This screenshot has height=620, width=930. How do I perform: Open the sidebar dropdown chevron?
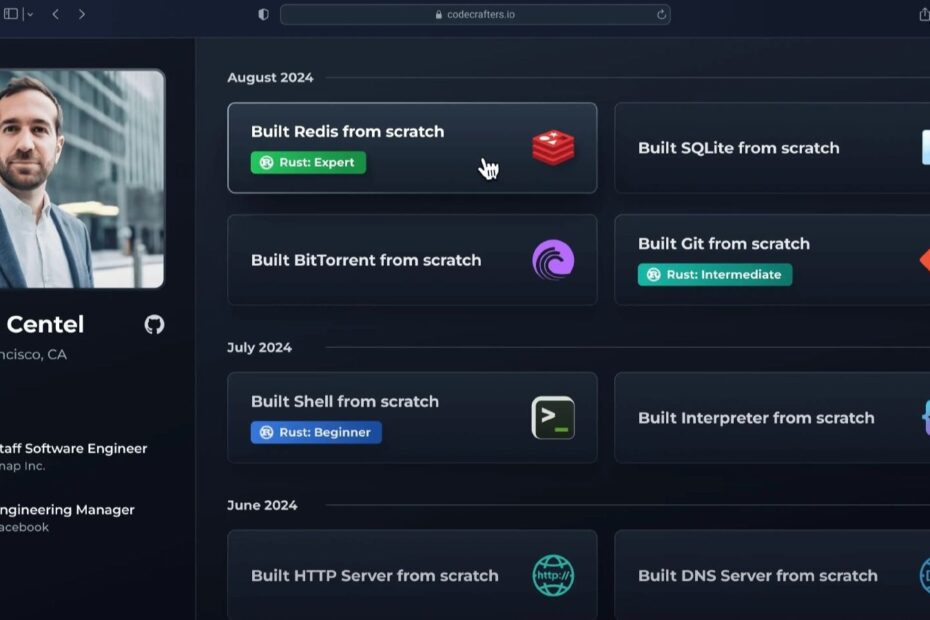(x=29, y=14)
